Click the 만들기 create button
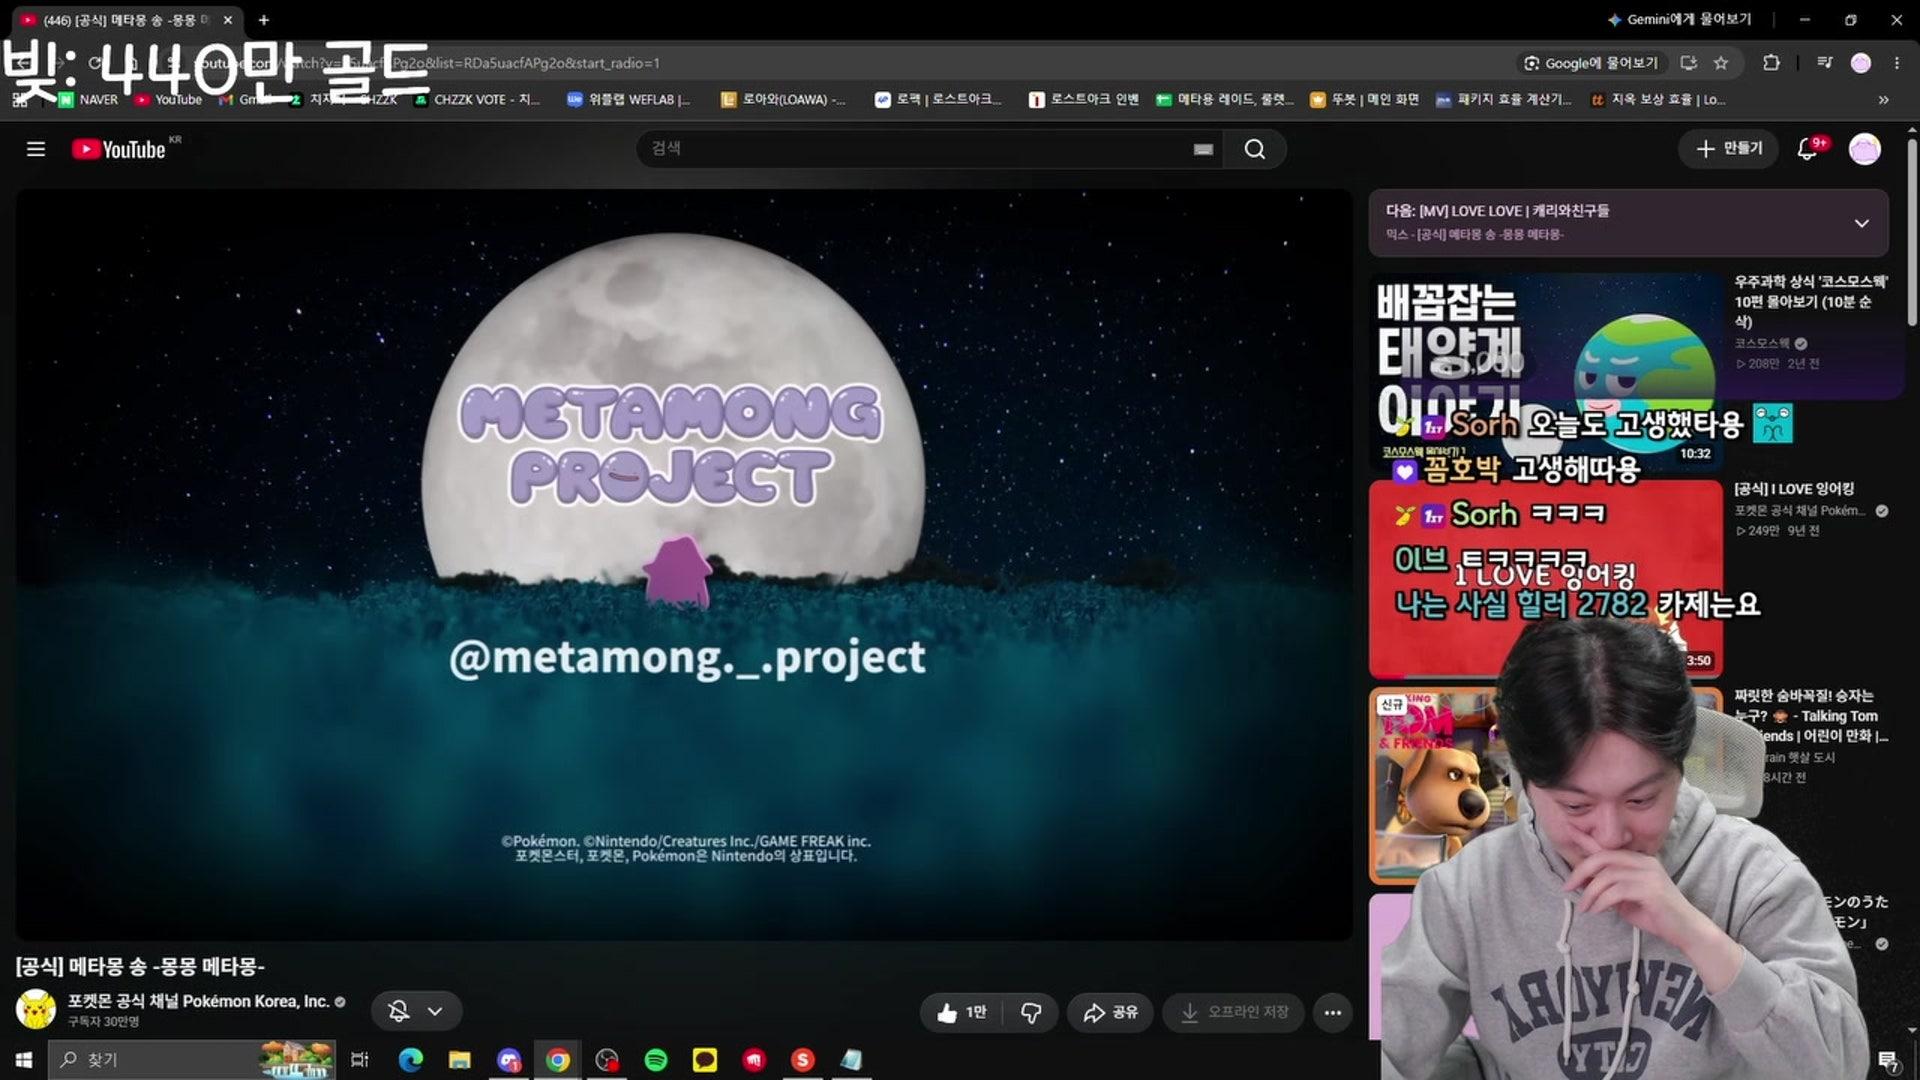 tap(1729, 149)
